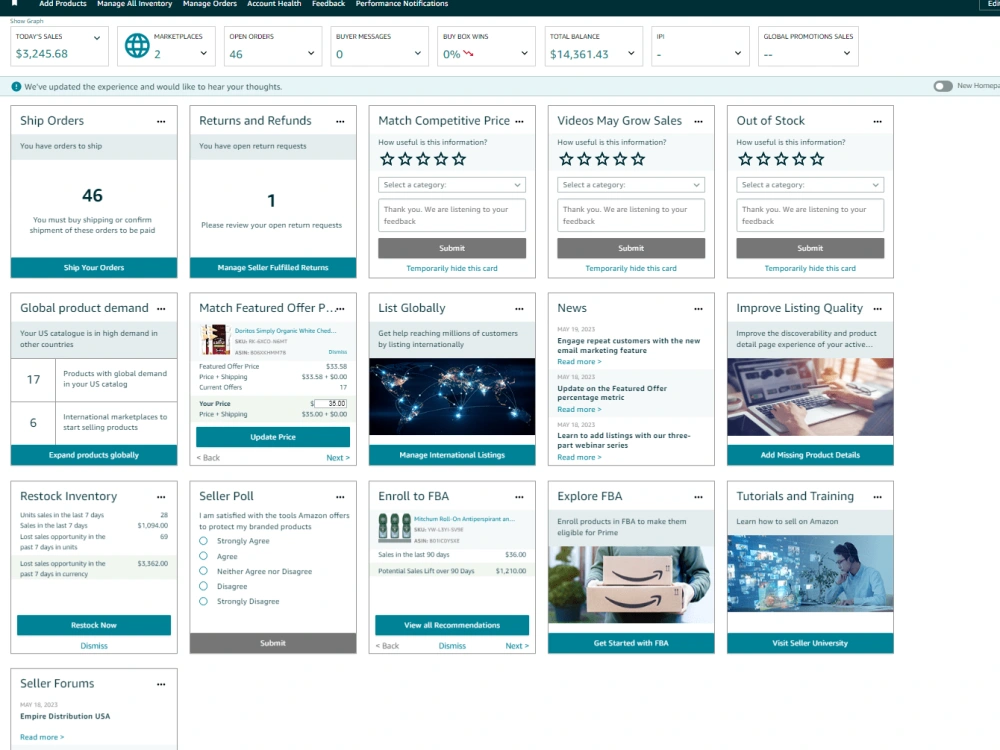Expand the IPI dropdown
The width and height of the screenshot is (1000, 750).
(738, 54)
